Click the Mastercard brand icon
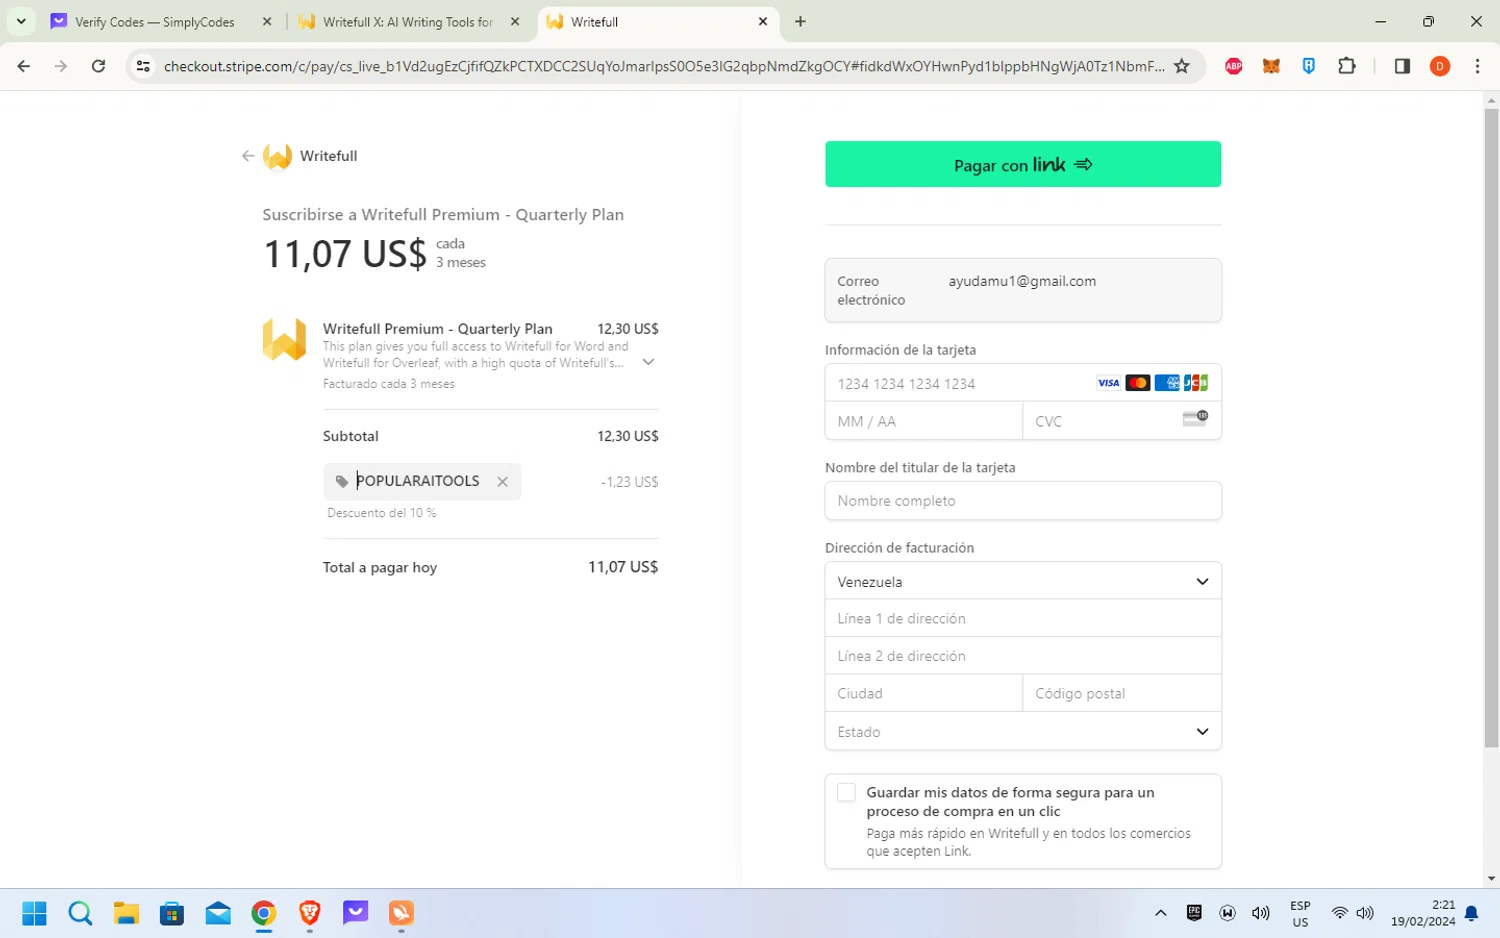The height and width of the screenshot is (938, 1500). tap(1137, 383)
